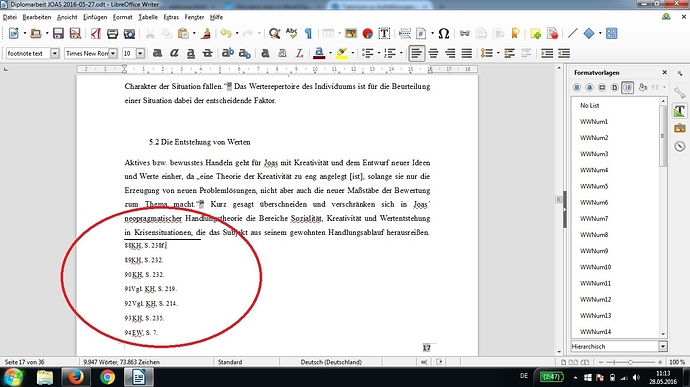Click the Export as PDF icon
This screenshot has width=690, height=387.
click(x=96, y=33)
